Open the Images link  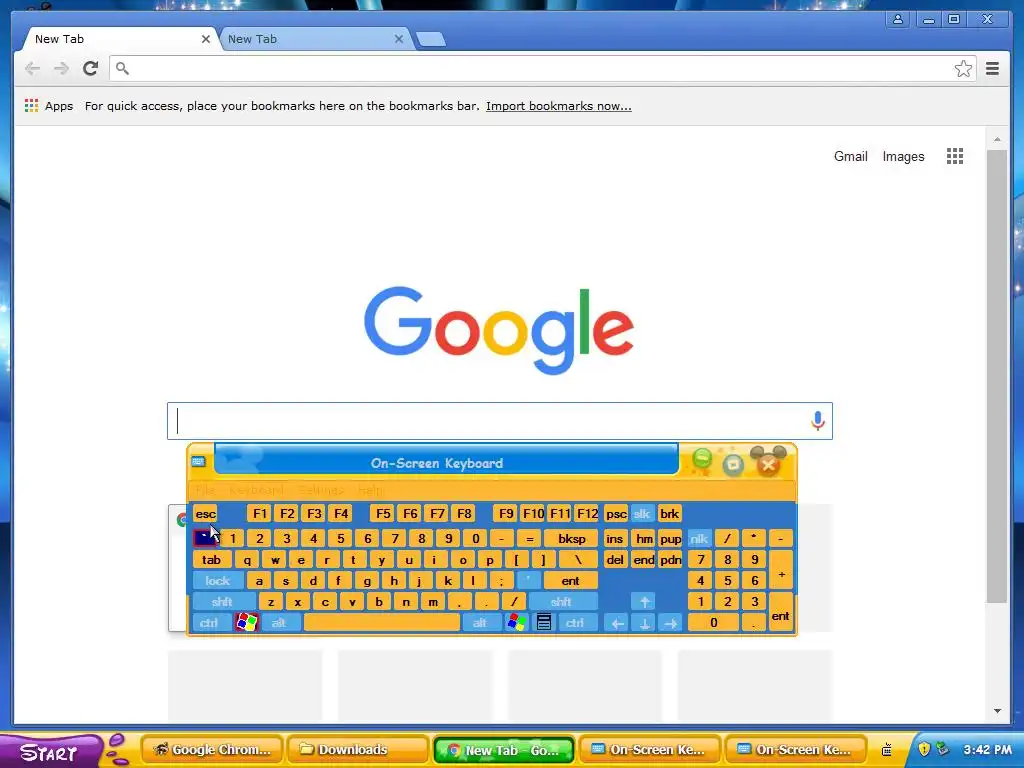[x=903, y=156]
